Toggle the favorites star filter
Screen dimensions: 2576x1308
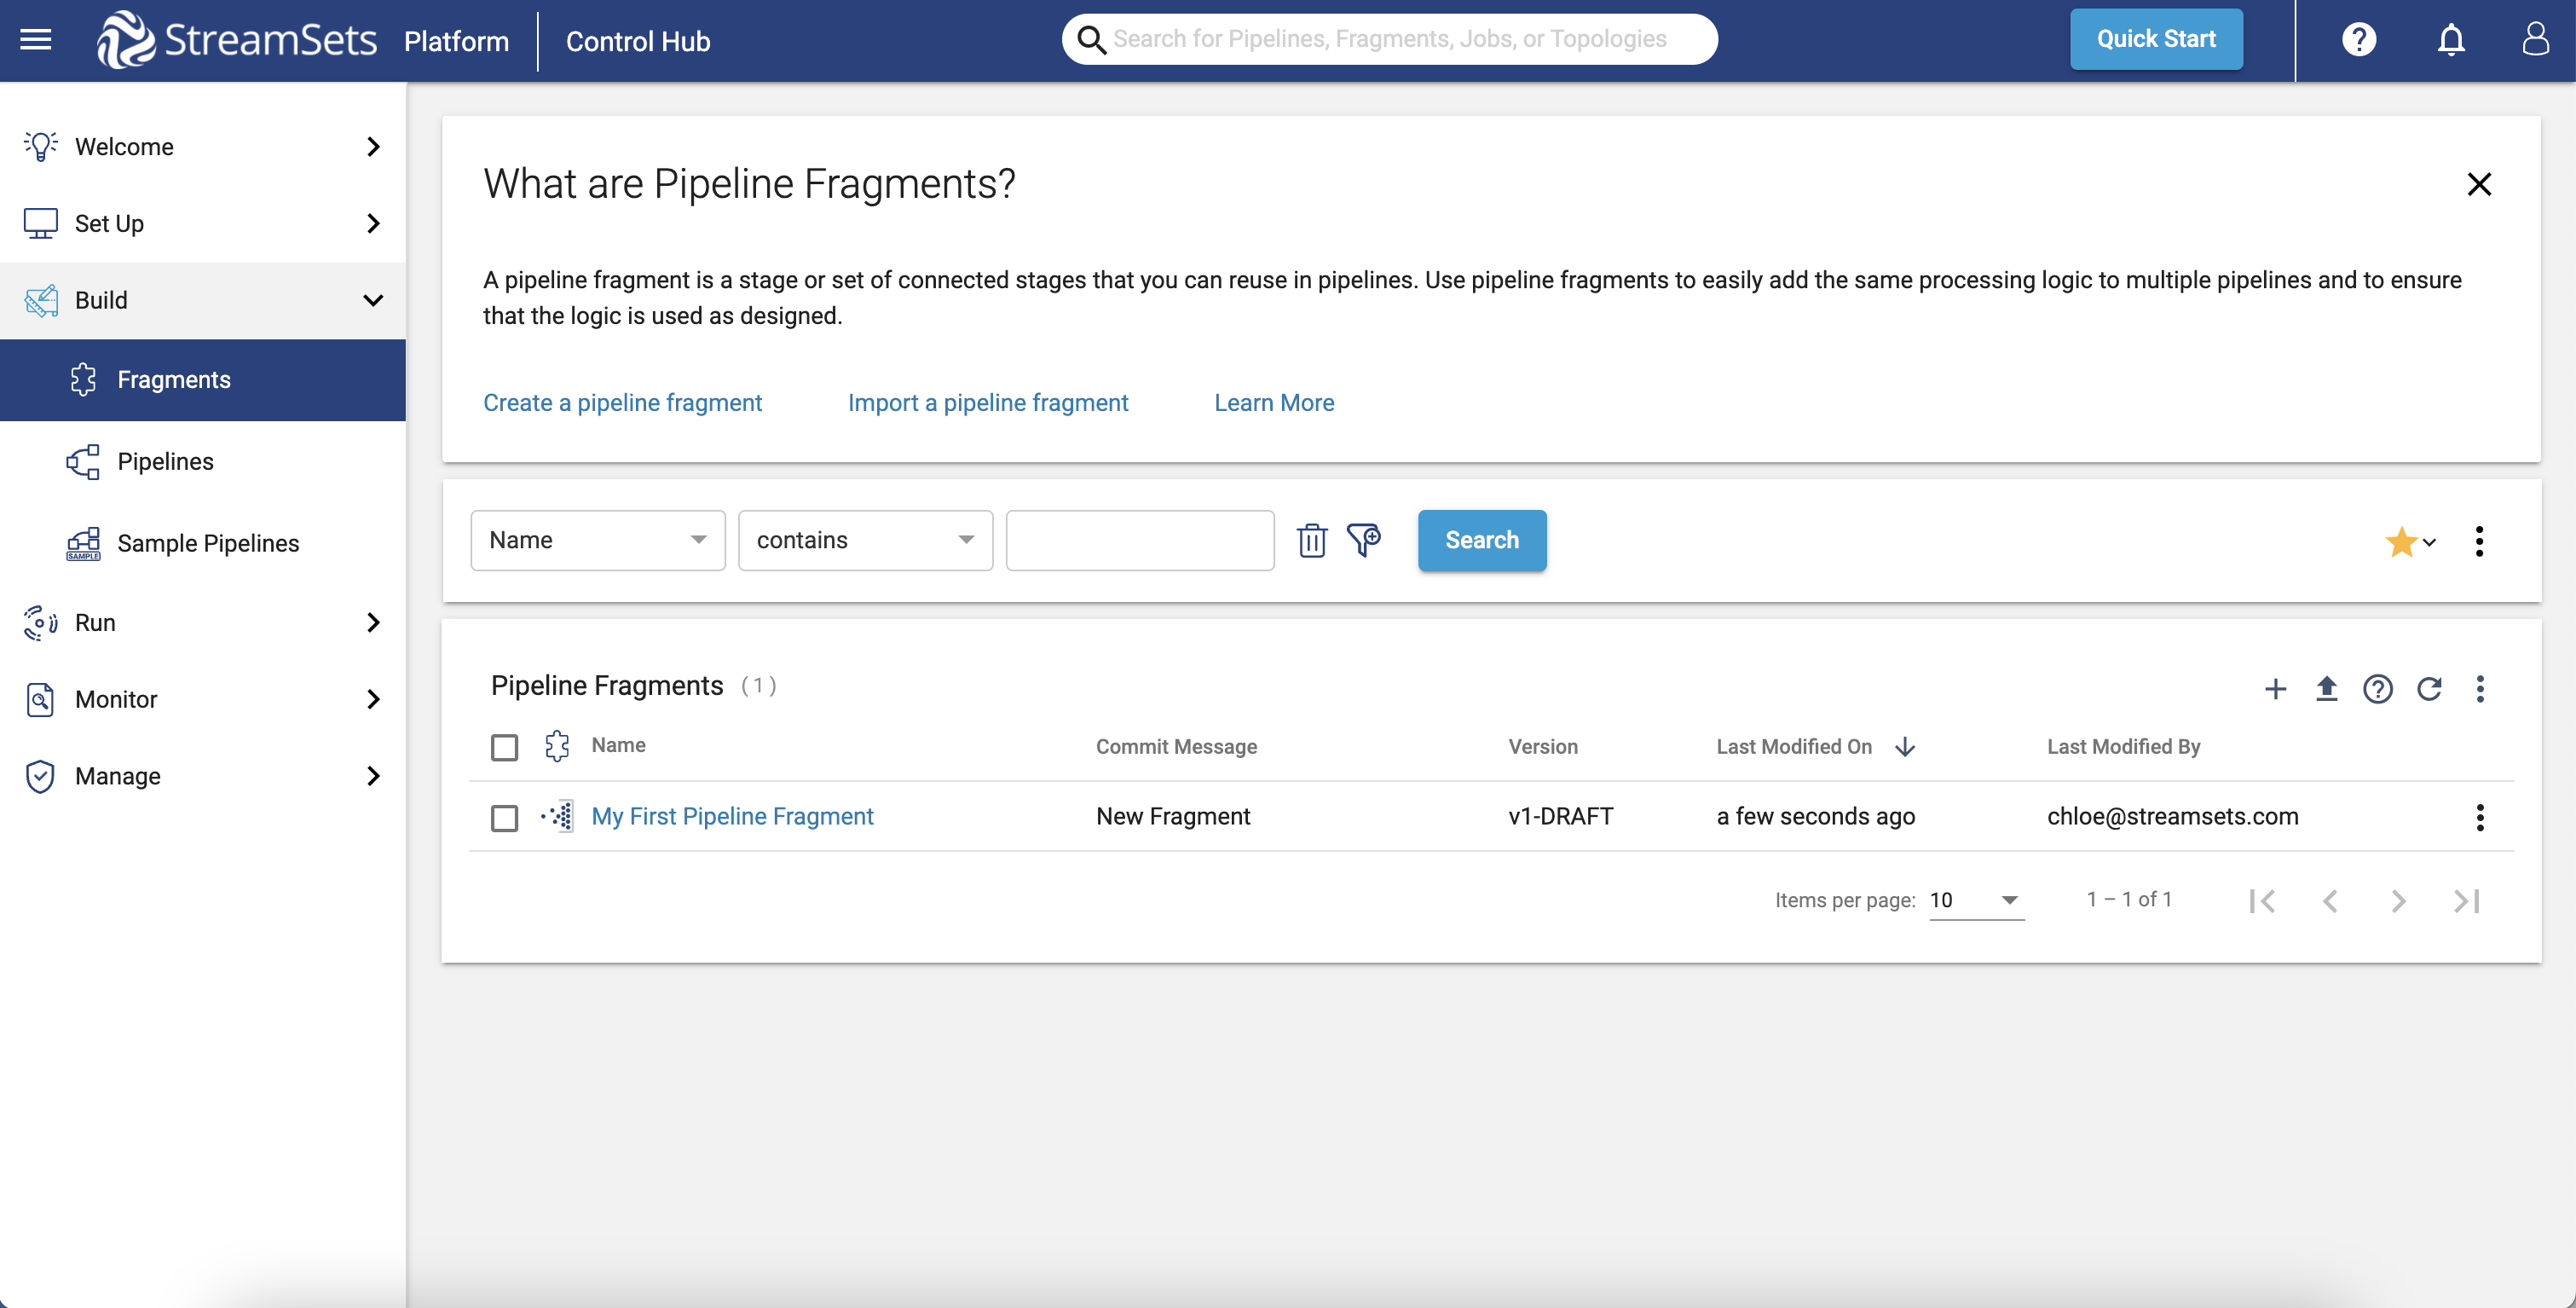tap(2403, 541)
